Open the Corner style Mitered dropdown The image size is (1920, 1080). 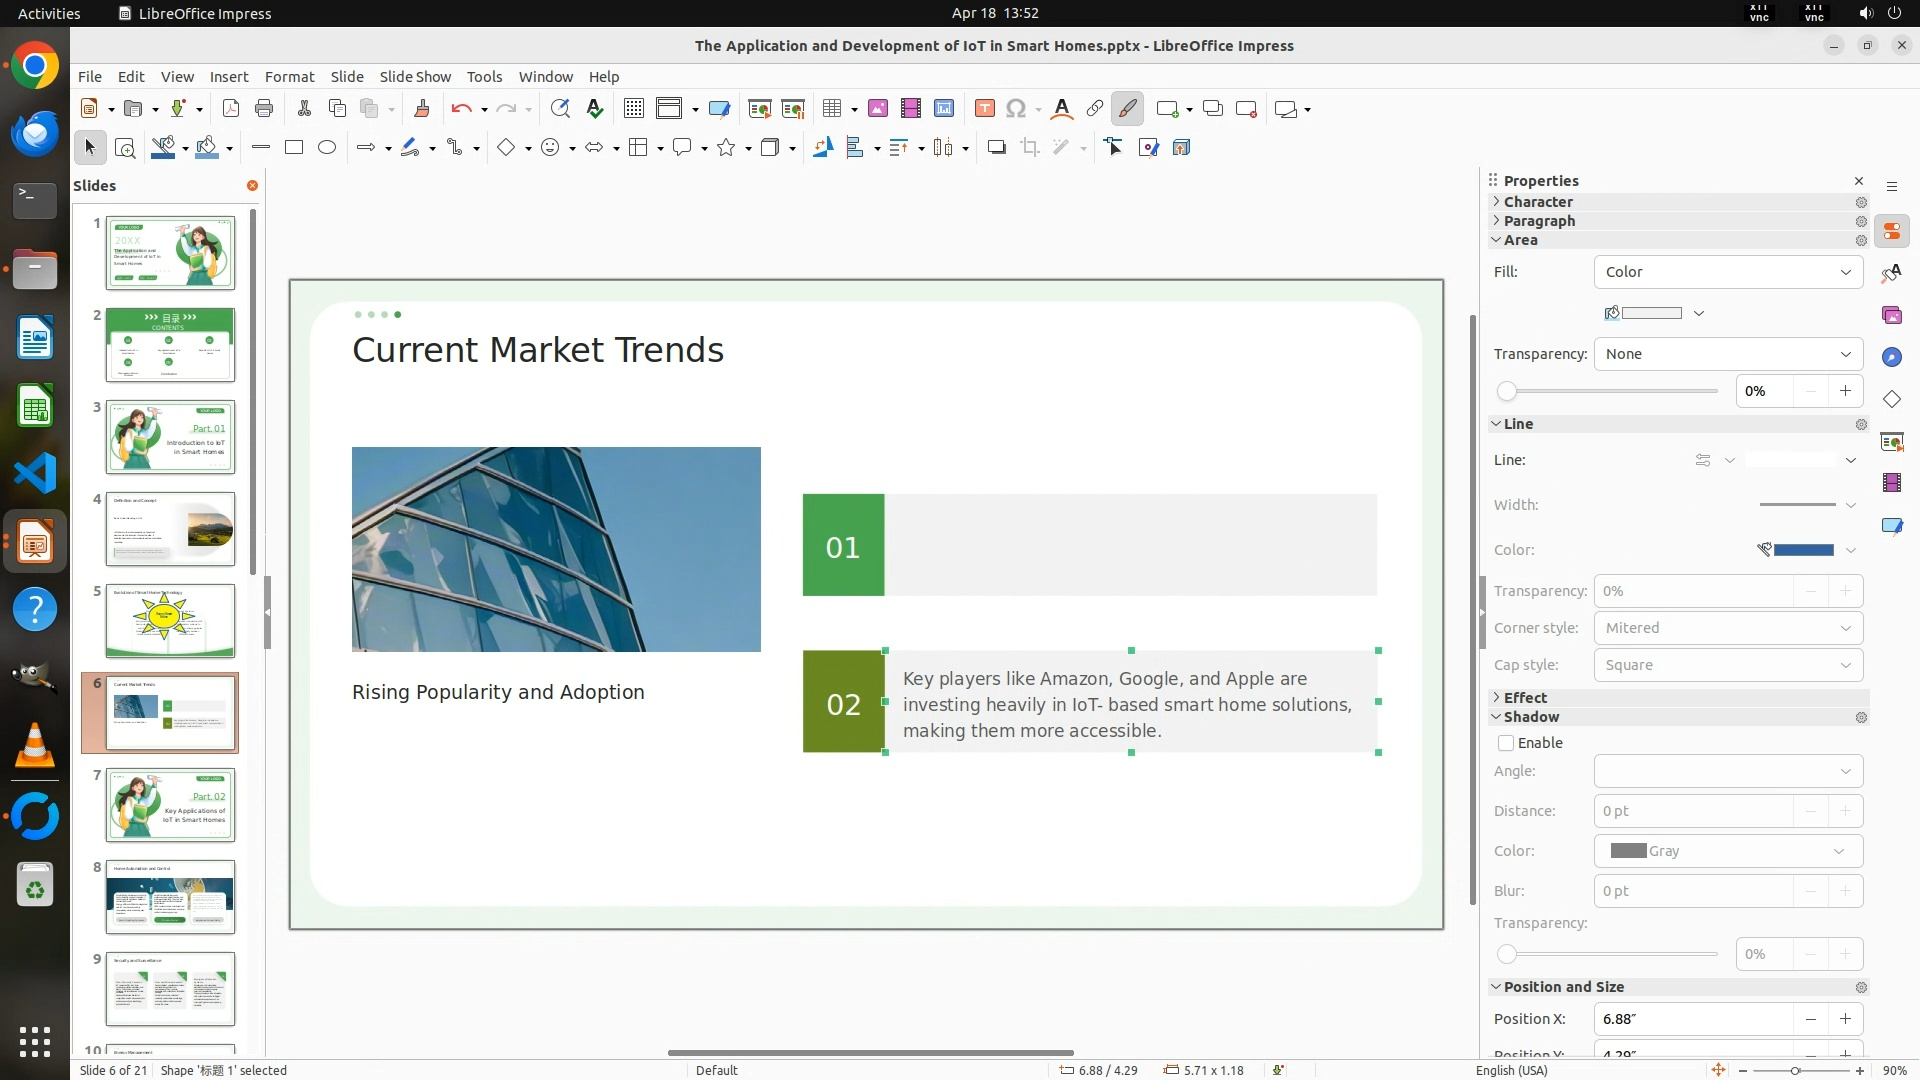coord(1727,628)
